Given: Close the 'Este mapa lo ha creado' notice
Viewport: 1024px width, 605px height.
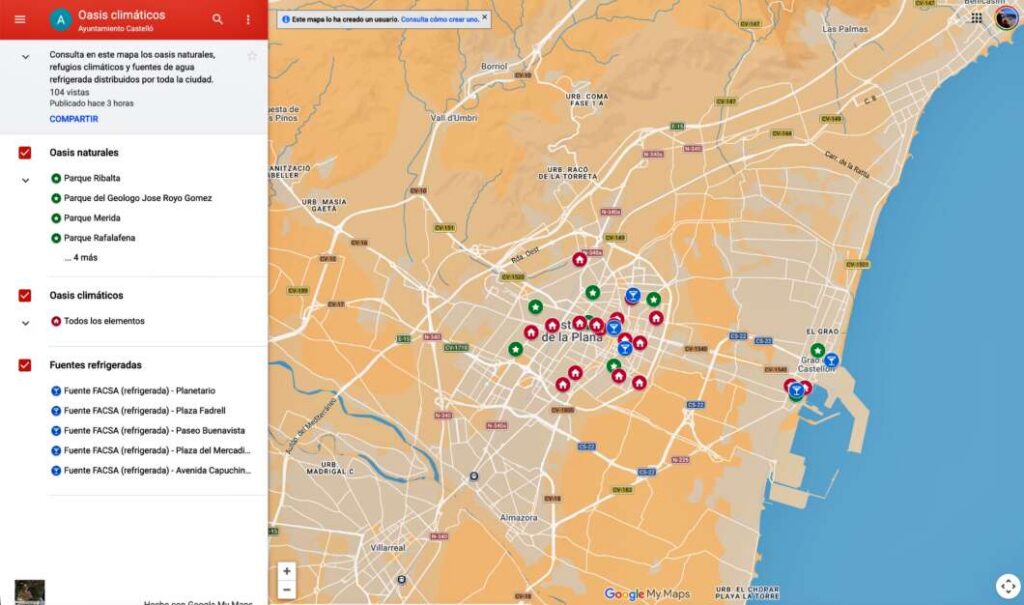Looking at the screenshot, I should point(485,17).
